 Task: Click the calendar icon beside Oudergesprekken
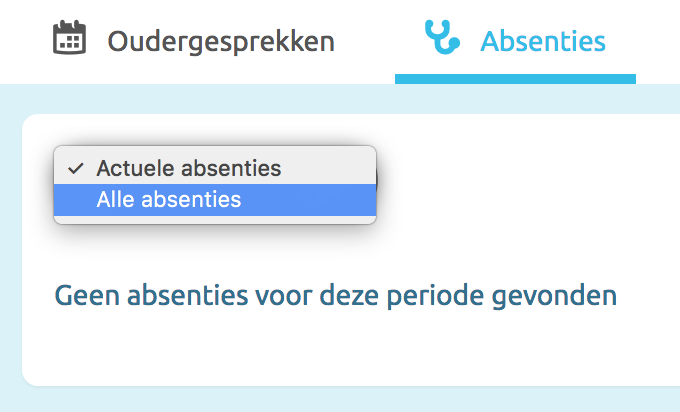[x=69, y=40]
